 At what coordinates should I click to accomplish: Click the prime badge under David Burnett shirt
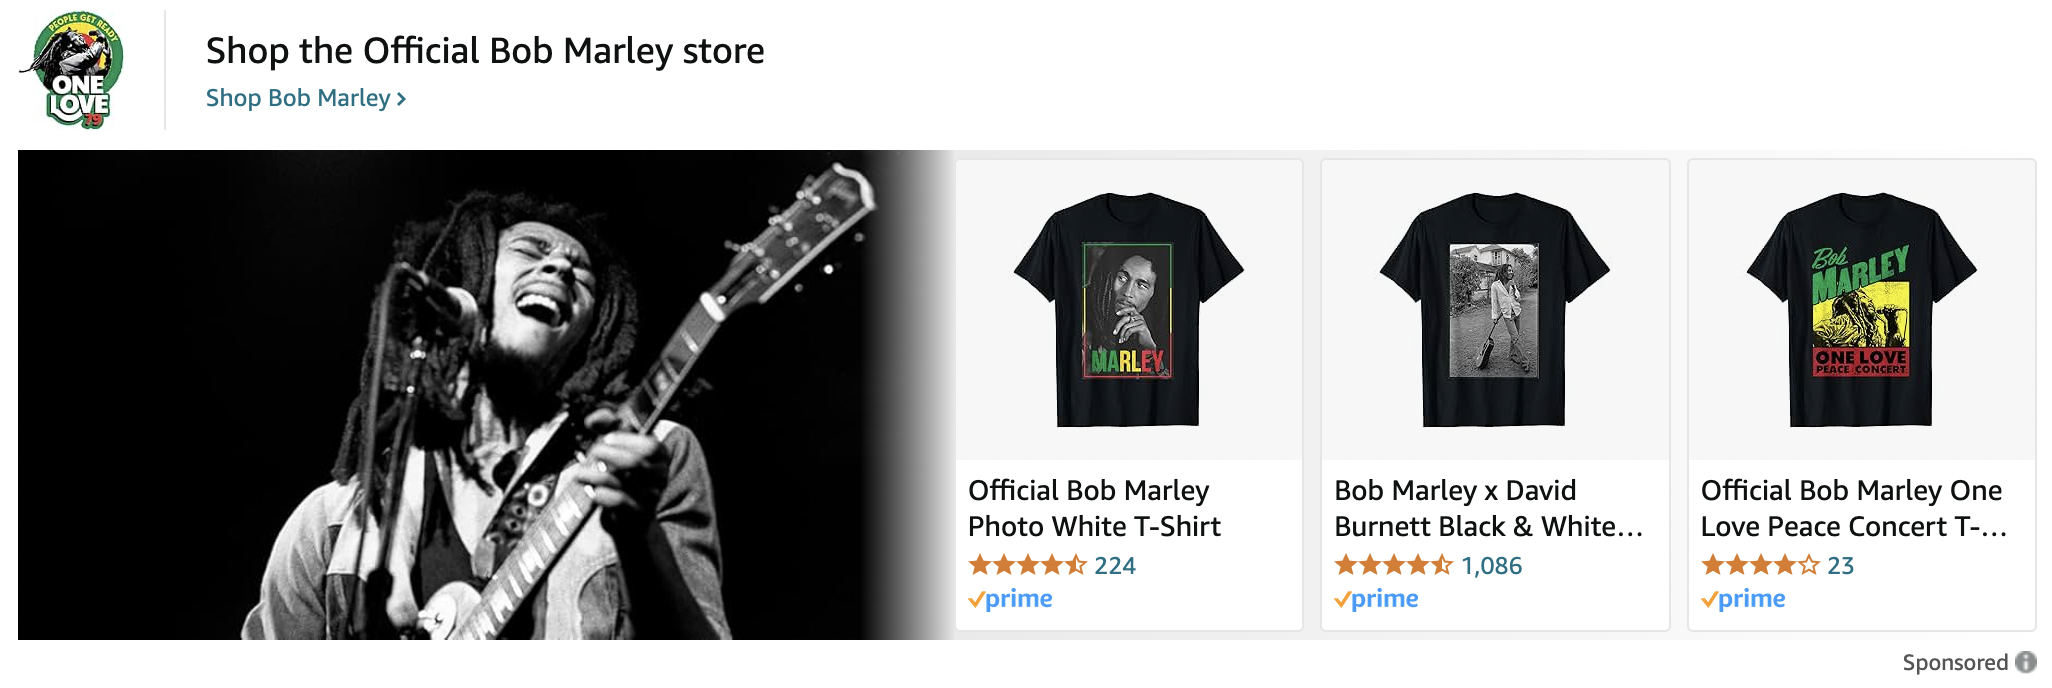click(1376, 599)
